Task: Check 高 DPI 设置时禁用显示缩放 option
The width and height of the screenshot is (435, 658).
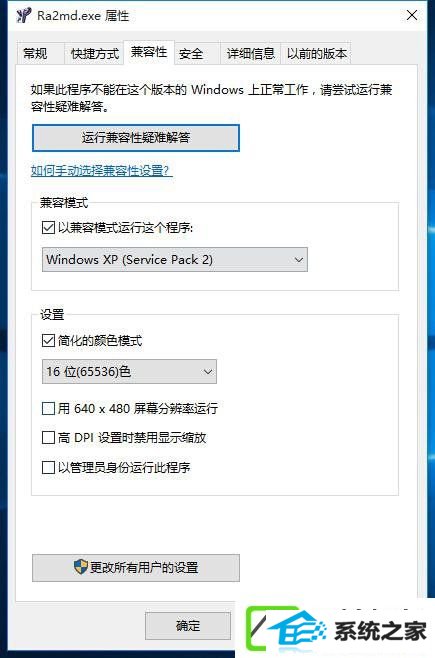Action: tap(48, 438)
